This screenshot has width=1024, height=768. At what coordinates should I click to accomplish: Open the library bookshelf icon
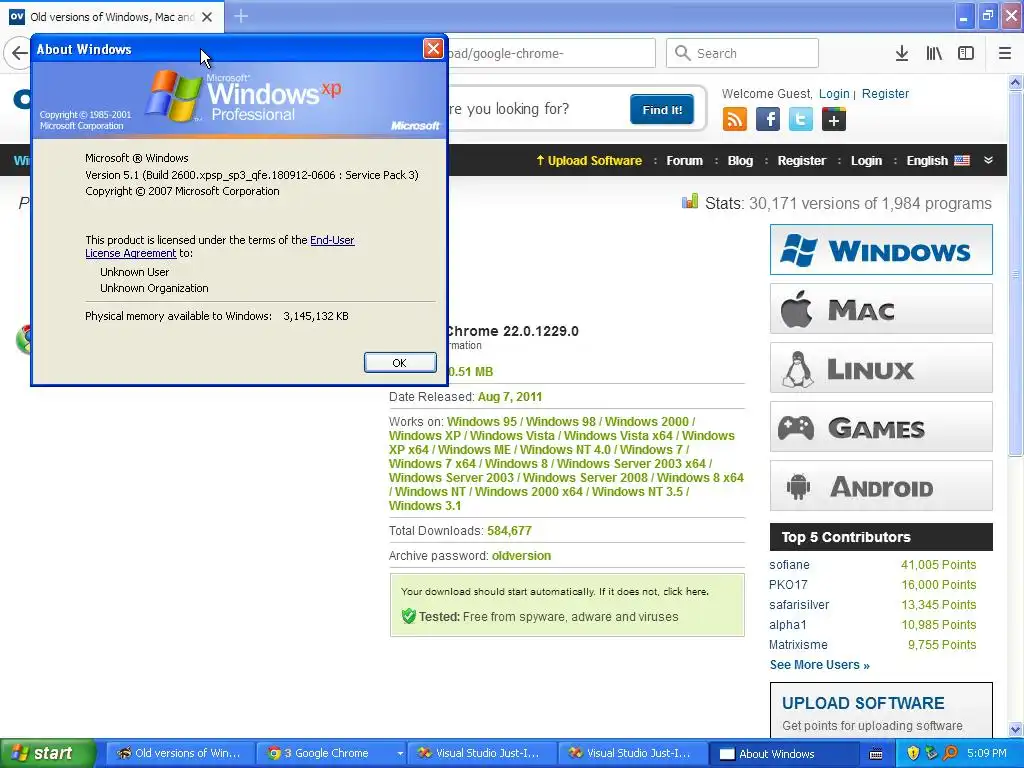click(x=934, y=53)
